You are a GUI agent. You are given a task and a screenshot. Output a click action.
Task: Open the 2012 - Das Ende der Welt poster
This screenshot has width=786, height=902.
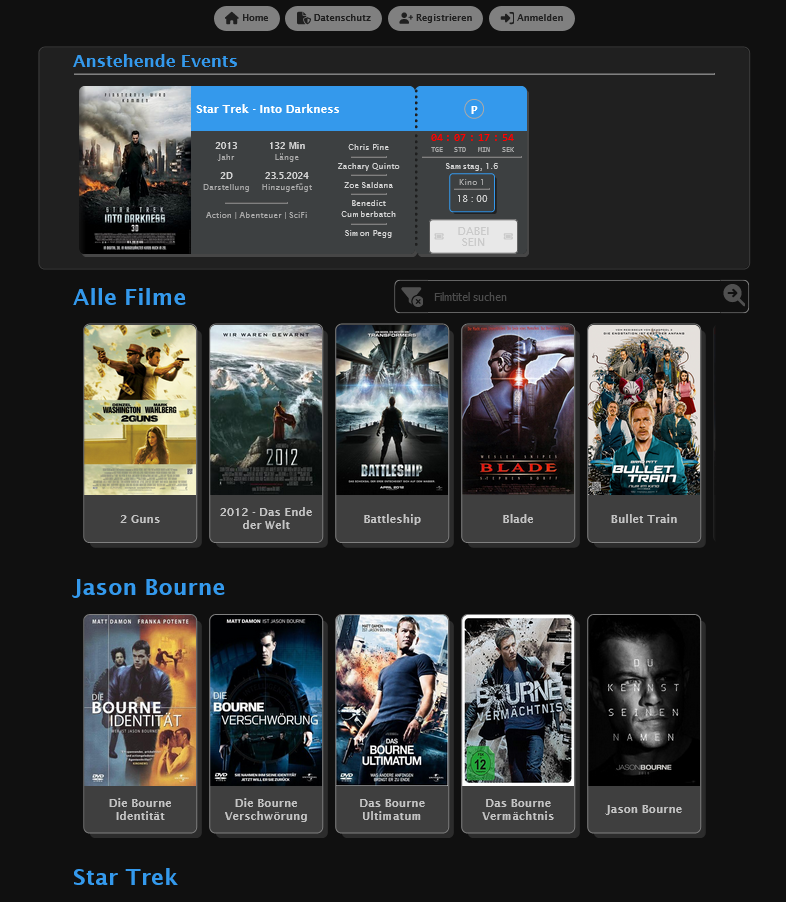tap(266, 410)
